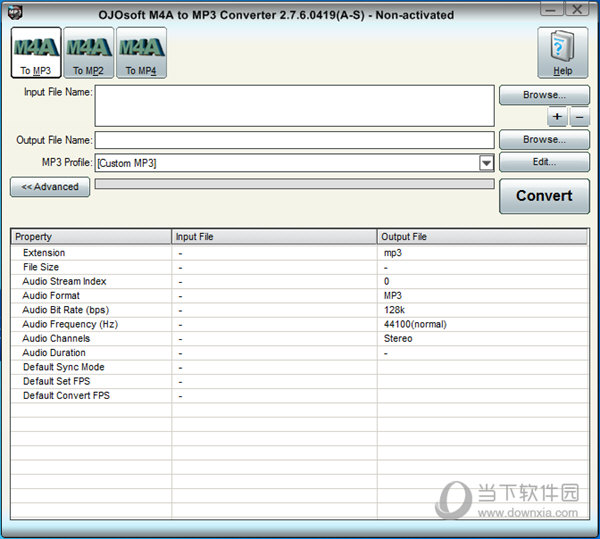Collapse the panel with << Advanced button

click(x=50, y=187)
